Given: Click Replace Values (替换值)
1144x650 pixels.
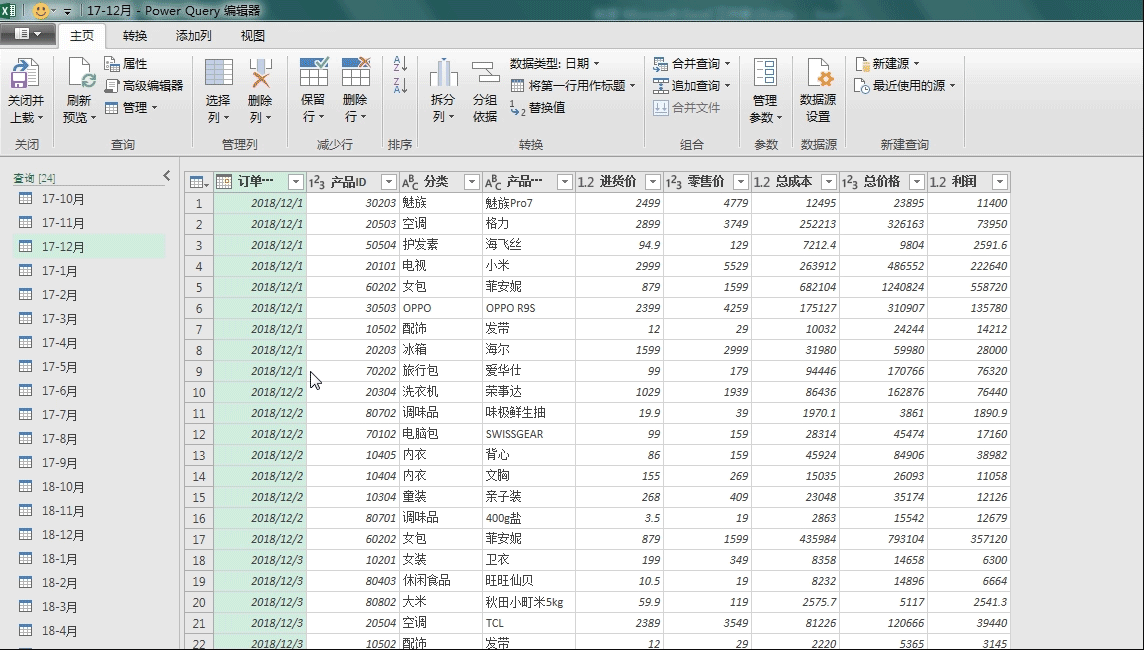Looking at the screenshot, I should 538,108.
